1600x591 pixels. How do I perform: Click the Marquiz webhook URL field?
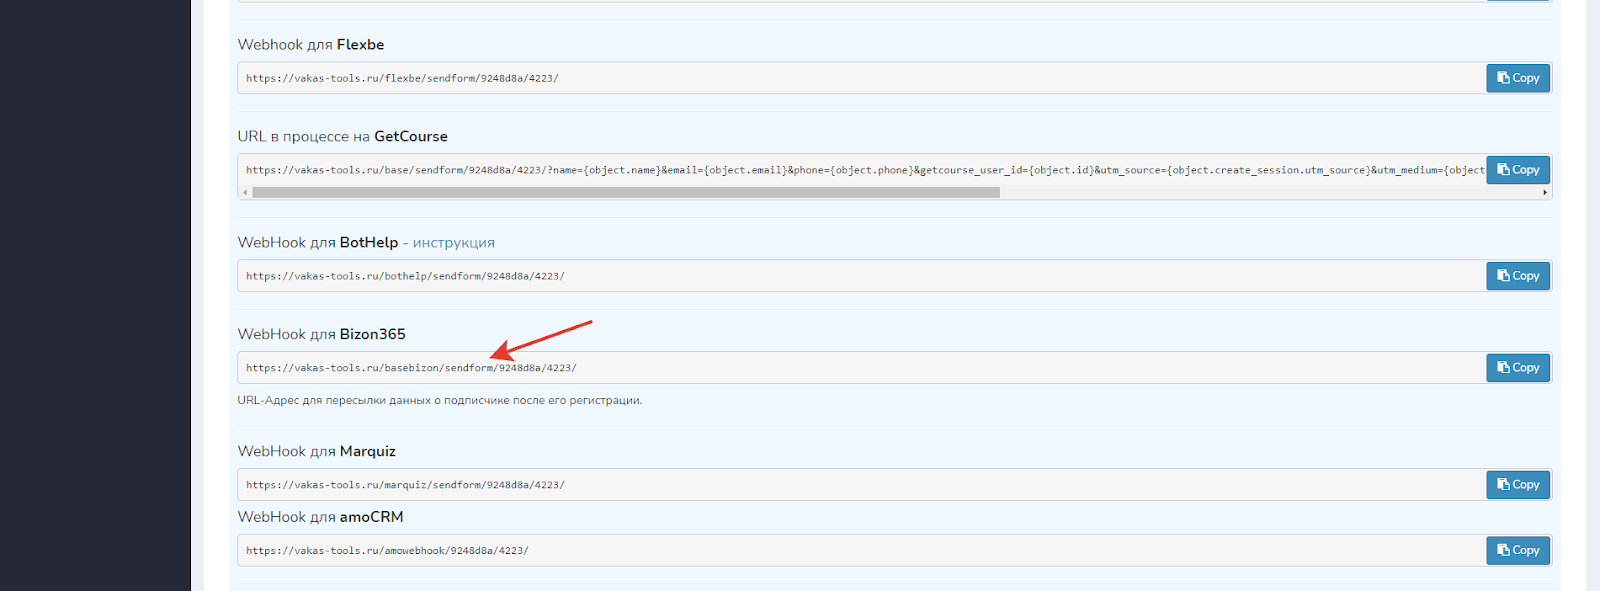860,485
